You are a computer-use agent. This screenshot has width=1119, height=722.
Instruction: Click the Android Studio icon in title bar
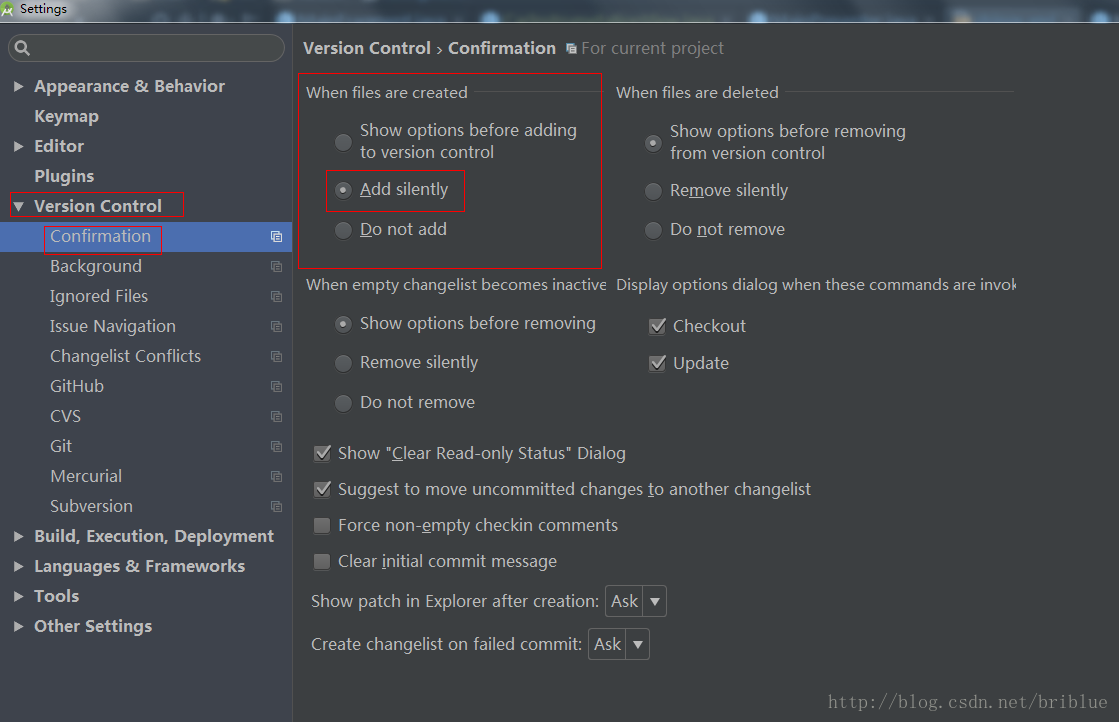(8, 9)
